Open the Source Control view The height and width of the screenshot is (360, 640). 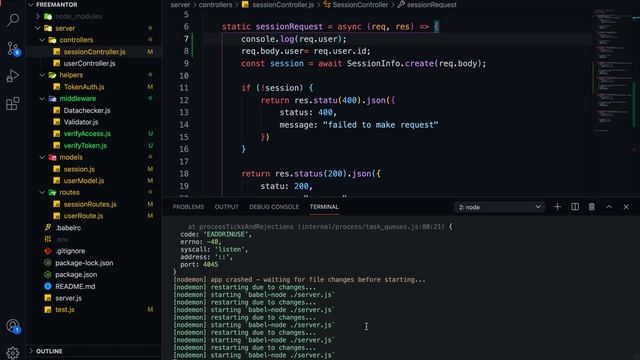13,49
